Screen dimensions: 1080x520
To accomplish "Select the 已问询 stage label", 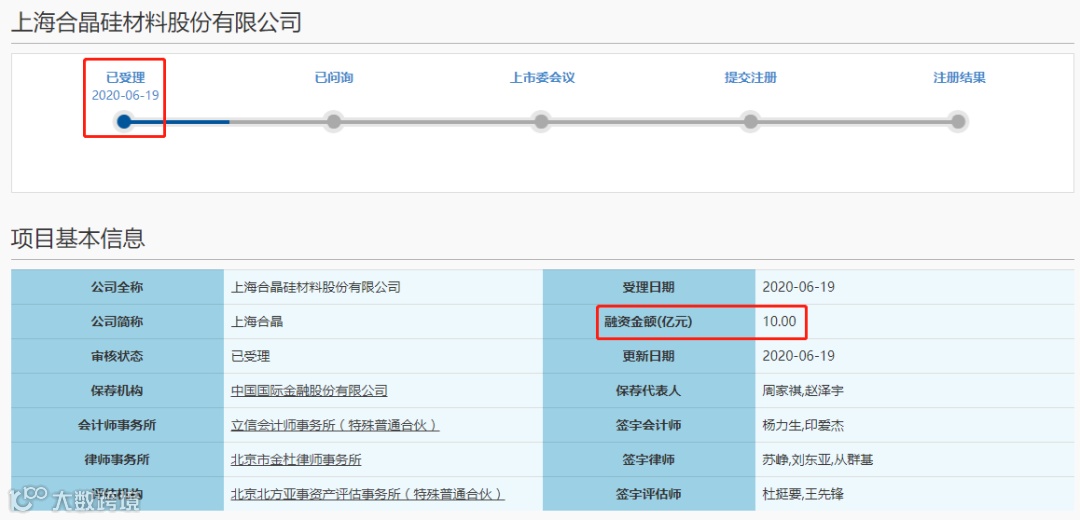I will (x=334, y=78).
